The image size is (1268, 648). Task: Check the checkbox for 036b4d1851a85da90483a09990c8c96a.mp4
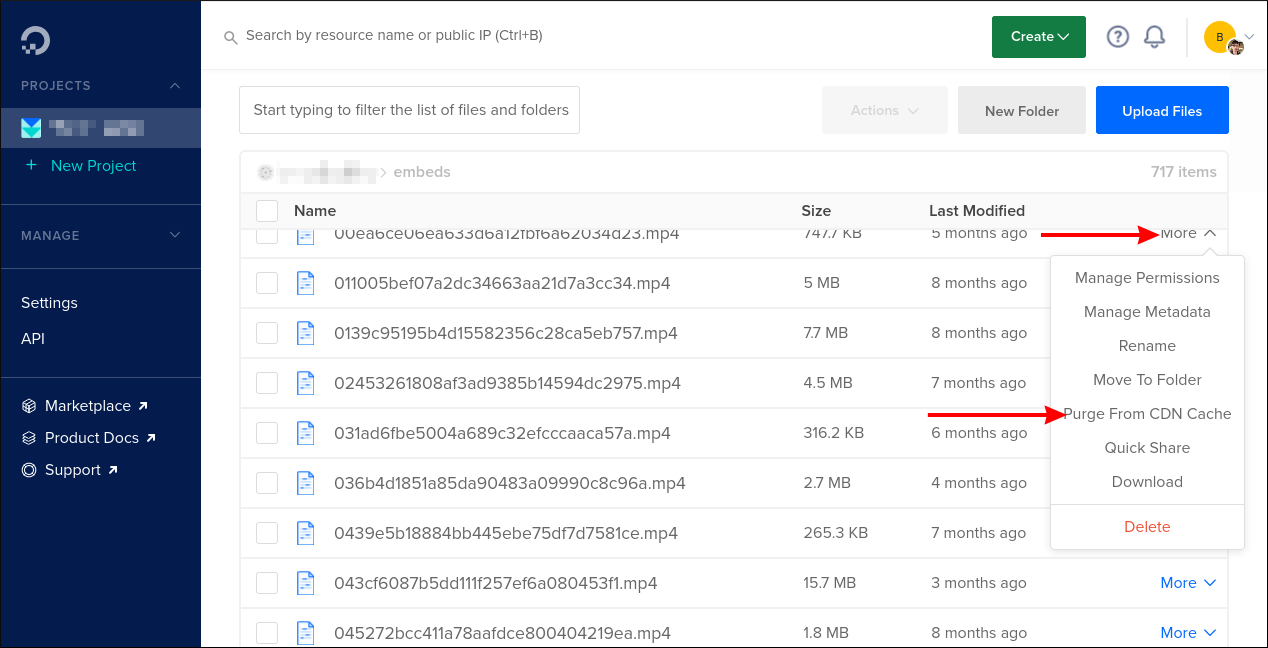pos(267,482)
